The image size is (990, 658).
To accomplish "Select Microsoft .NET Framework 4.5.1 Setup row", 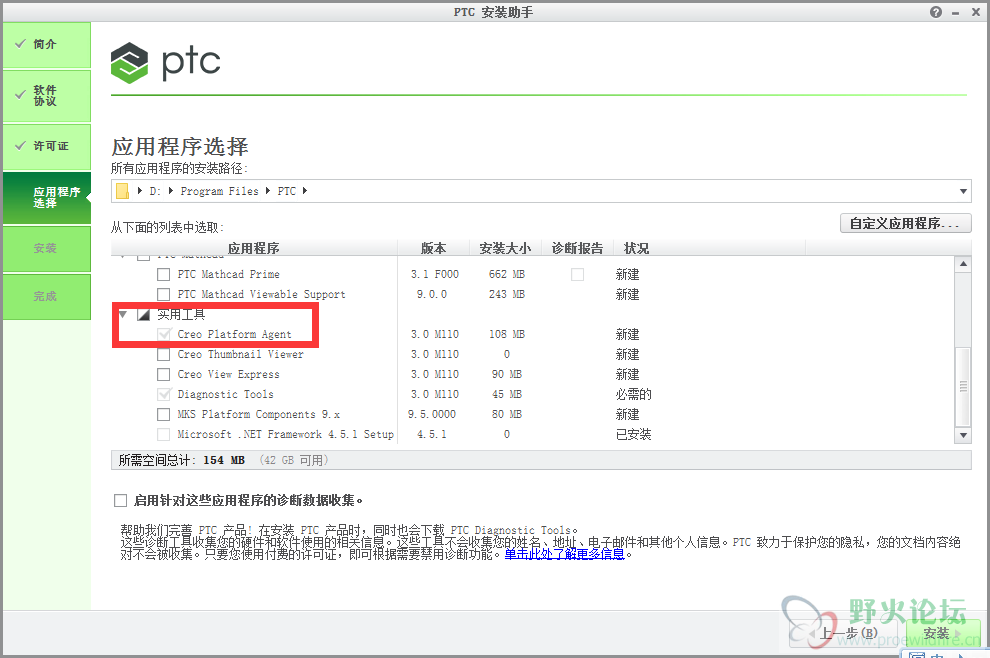I will (x=285, y=434).
